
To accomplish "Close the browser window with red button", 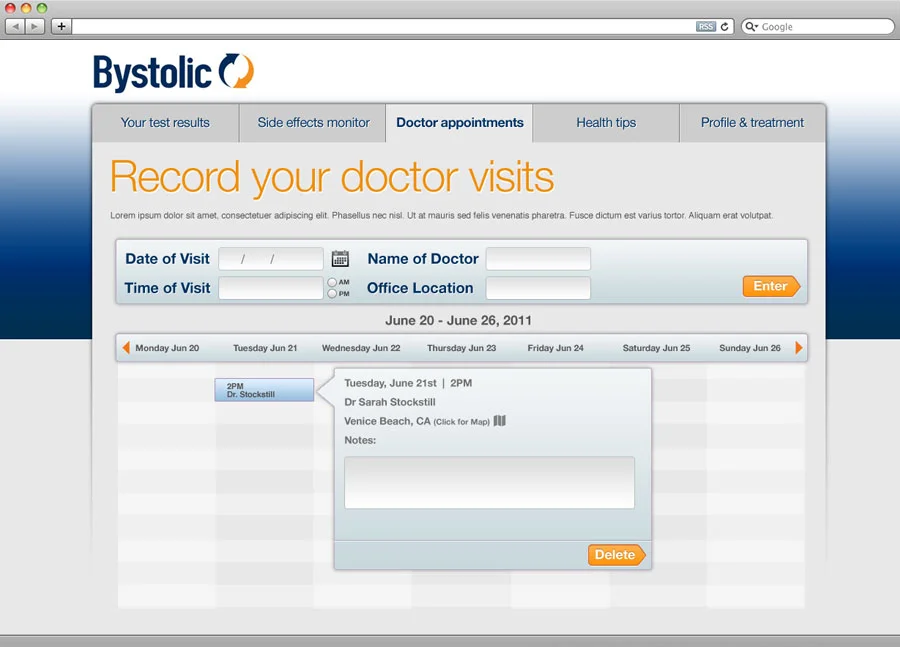I will tap(10, 8).
